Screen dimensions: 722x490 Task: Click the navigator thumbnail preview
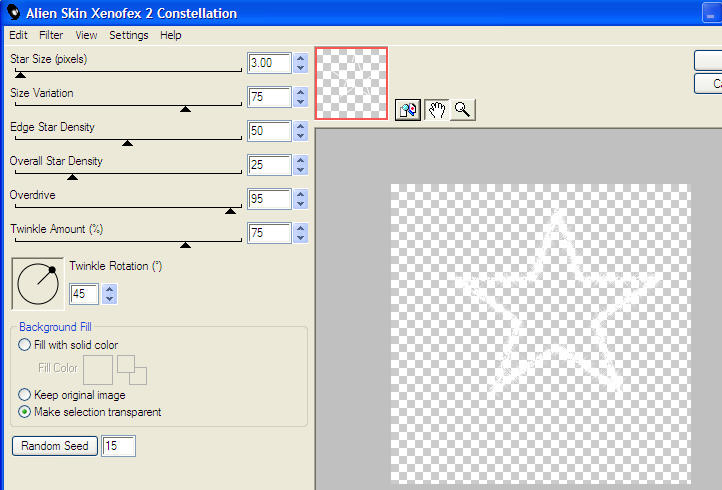[351, 83]
